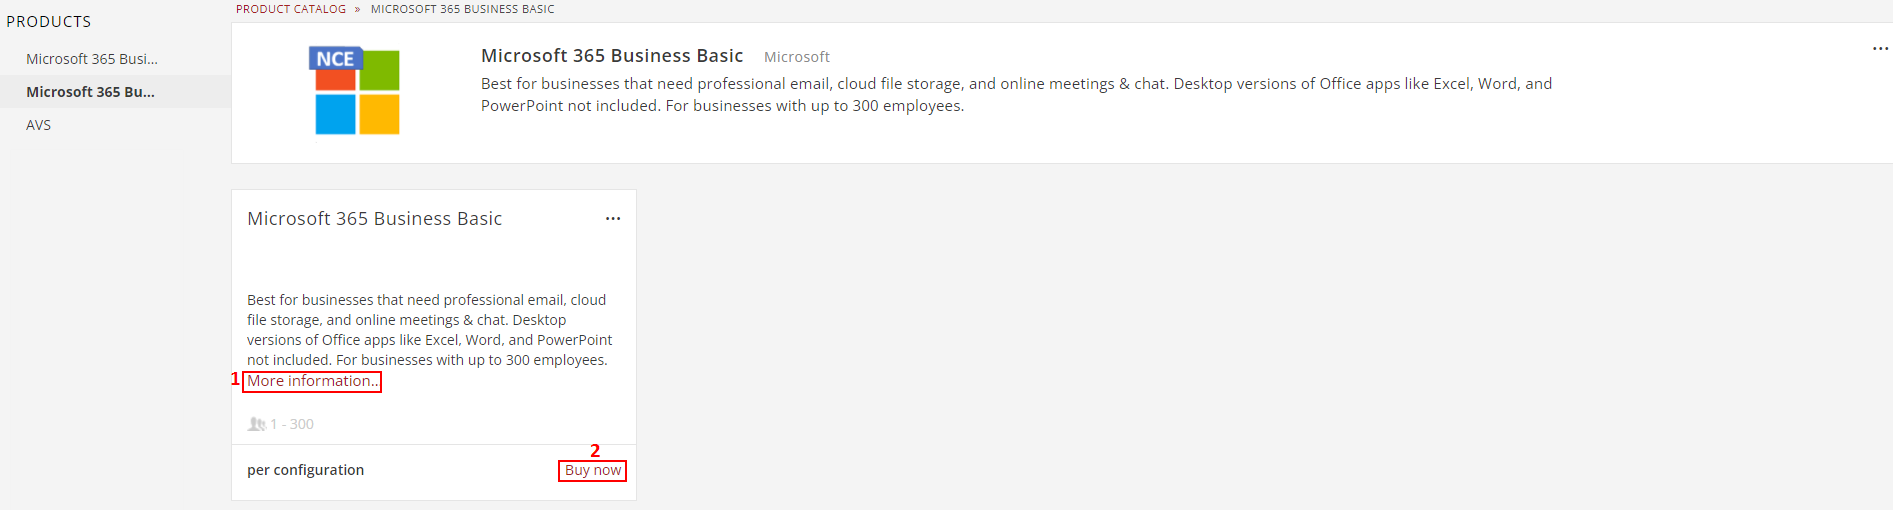This screenshot has width=1893, height=510.
Task: Select the bold Microsoft 365 Bu... sidebar item
Action: tap(90, 92)
